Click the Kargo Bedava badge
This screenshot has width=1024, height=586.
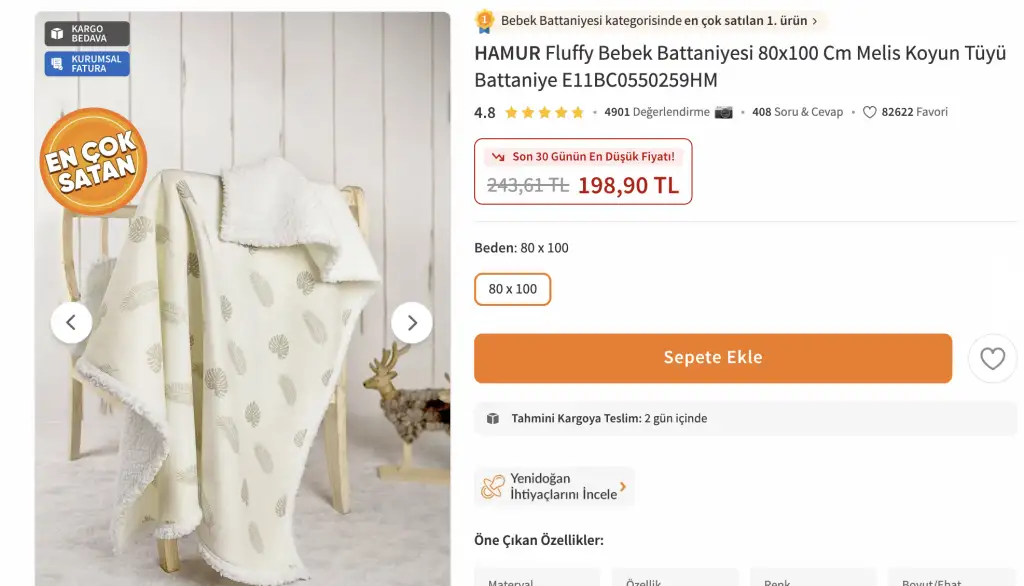(x=87, y=34)
